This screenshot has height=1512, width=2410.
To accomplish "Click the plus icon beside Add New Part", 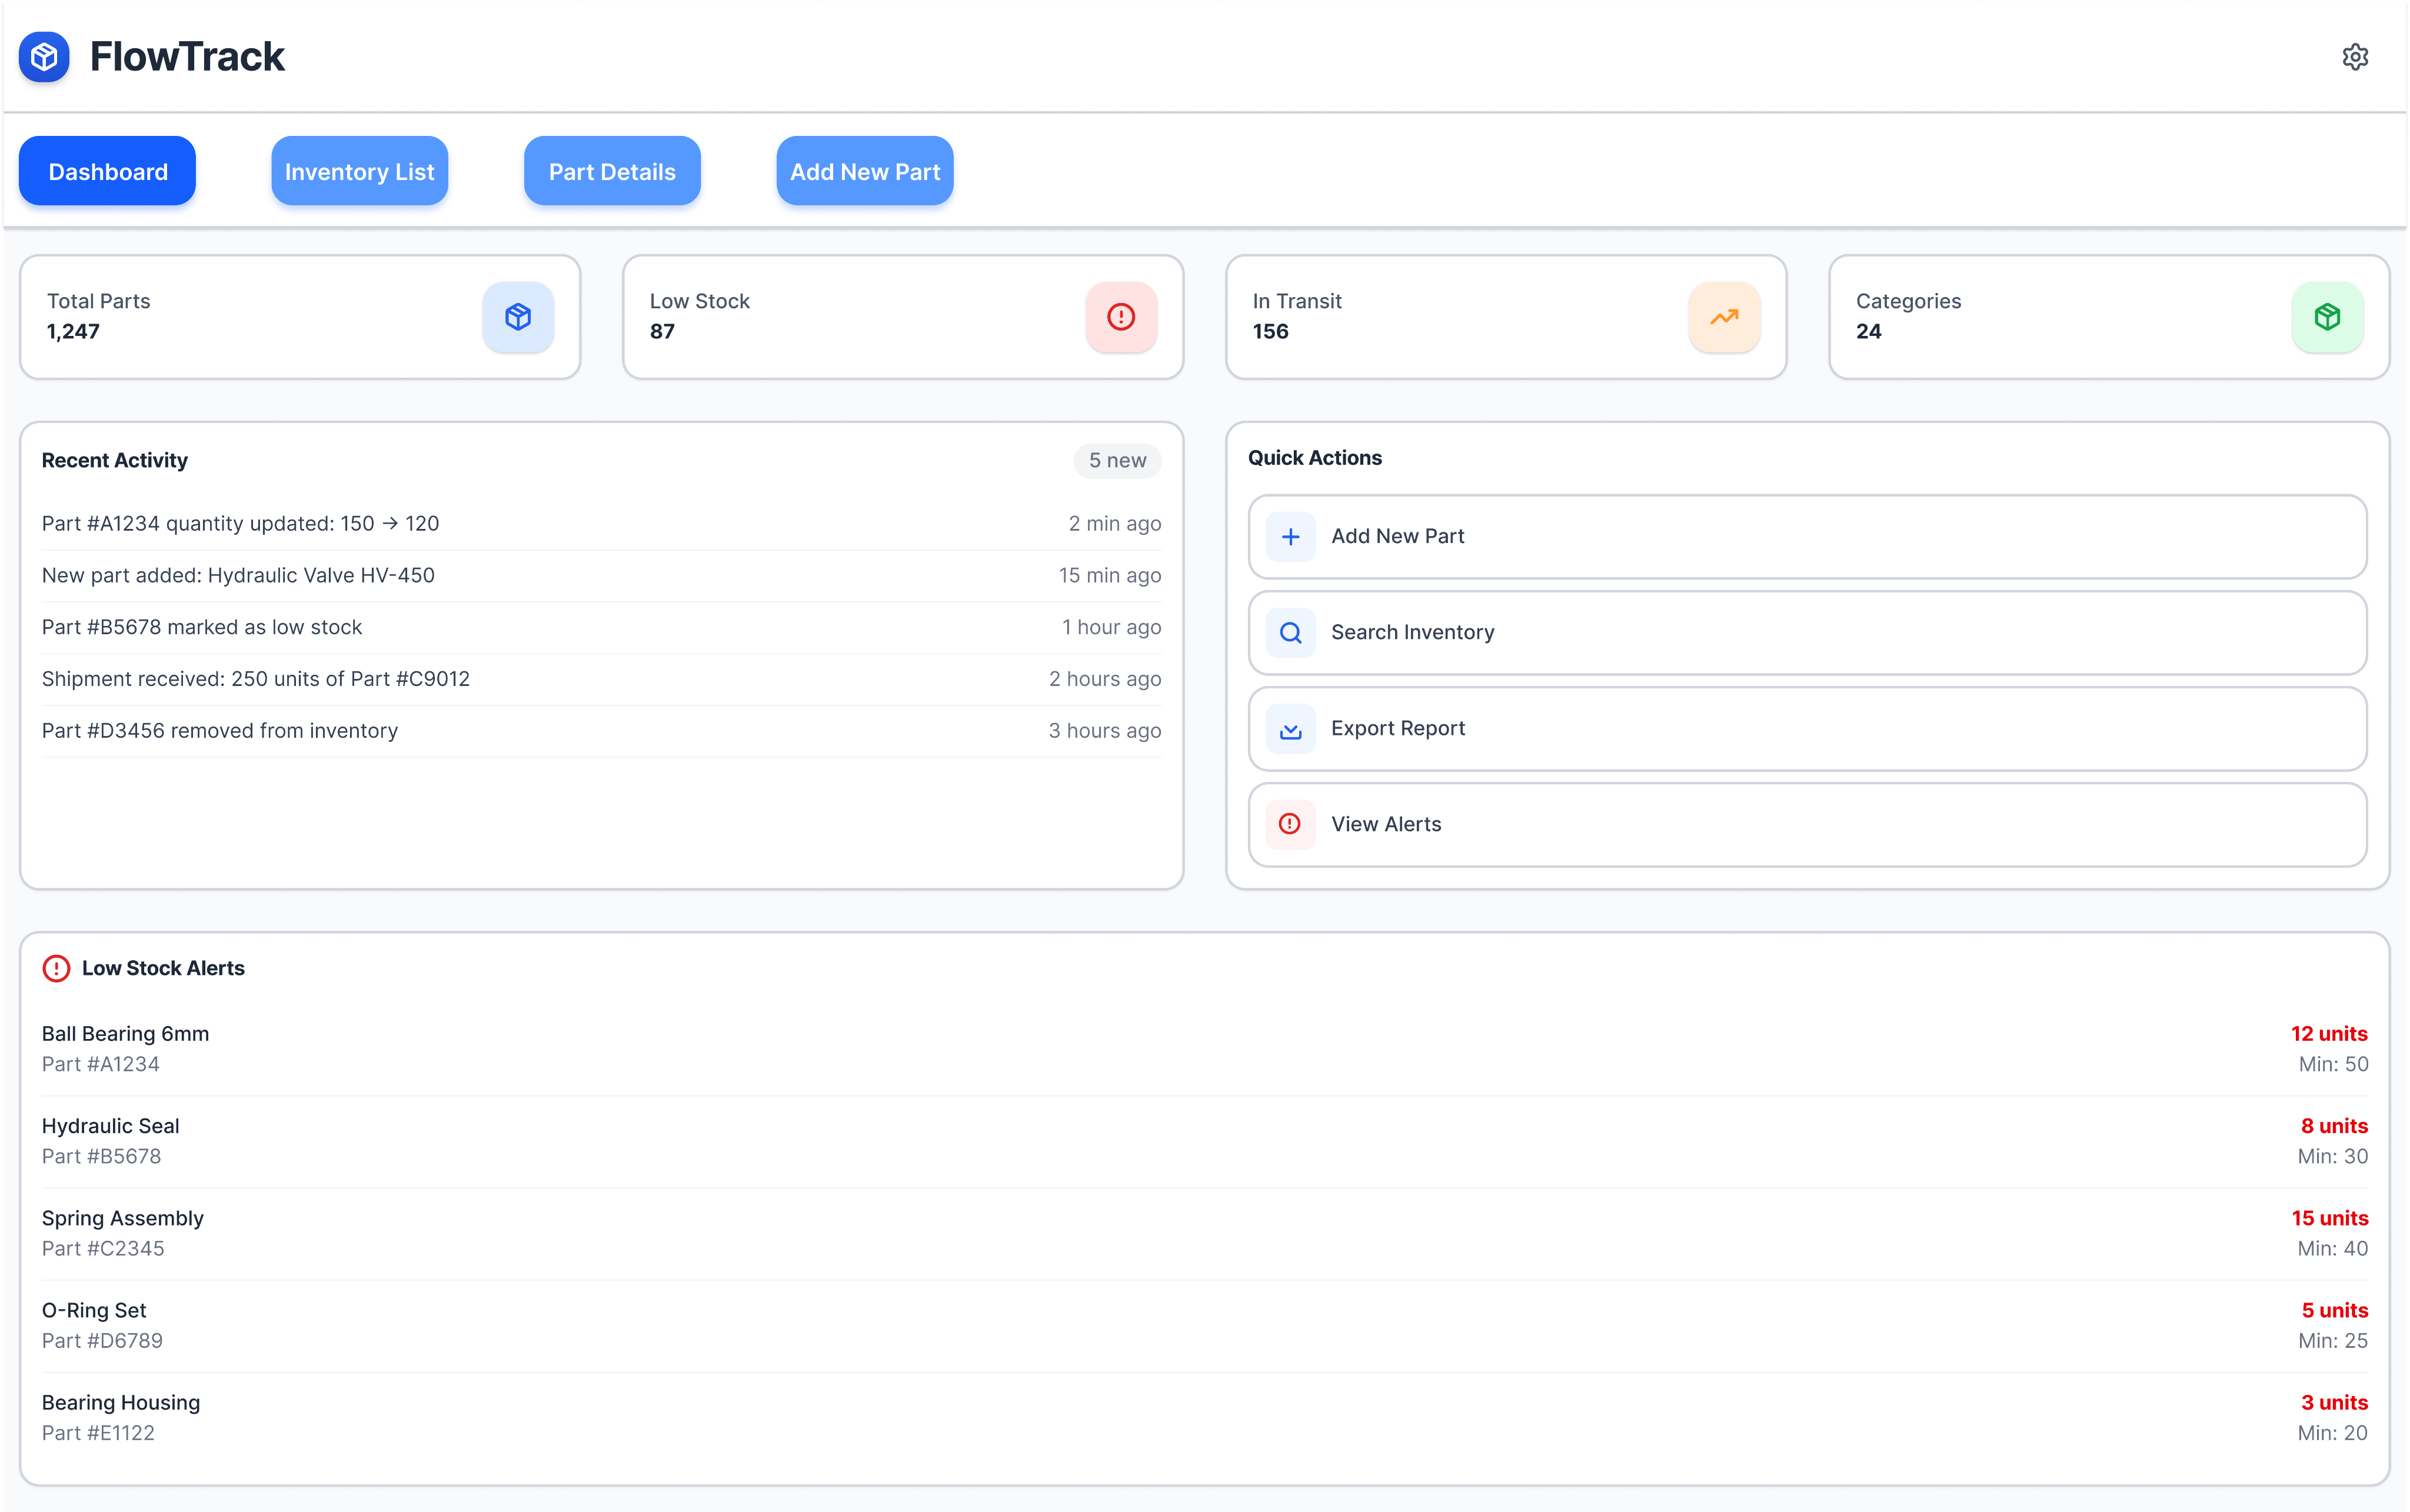I will (x=1290, y=537).
